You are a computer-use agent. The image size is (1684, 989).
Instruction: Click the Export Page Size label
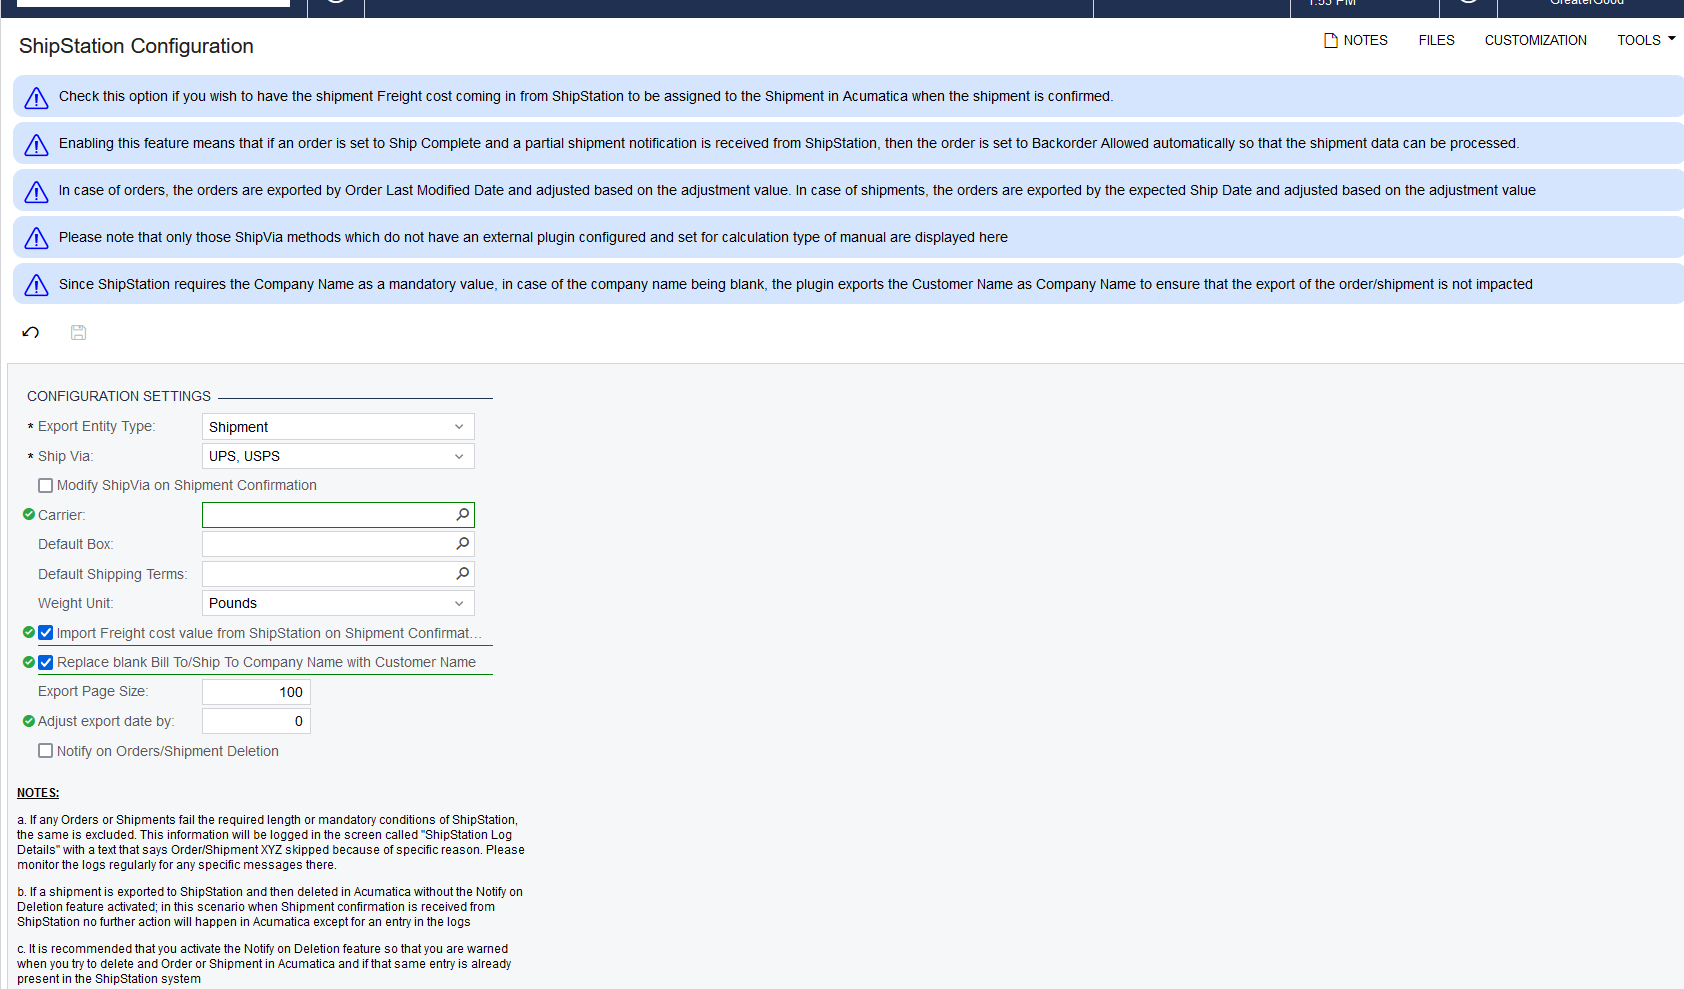click(93, 691)
